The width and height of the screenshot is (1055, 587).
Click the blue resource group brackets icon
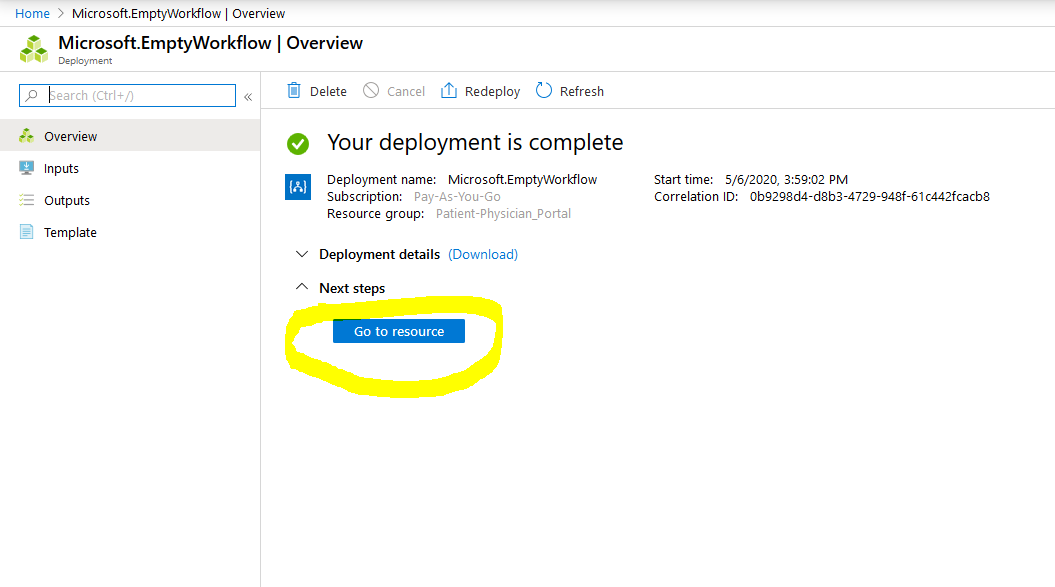(x=298, y=187)
